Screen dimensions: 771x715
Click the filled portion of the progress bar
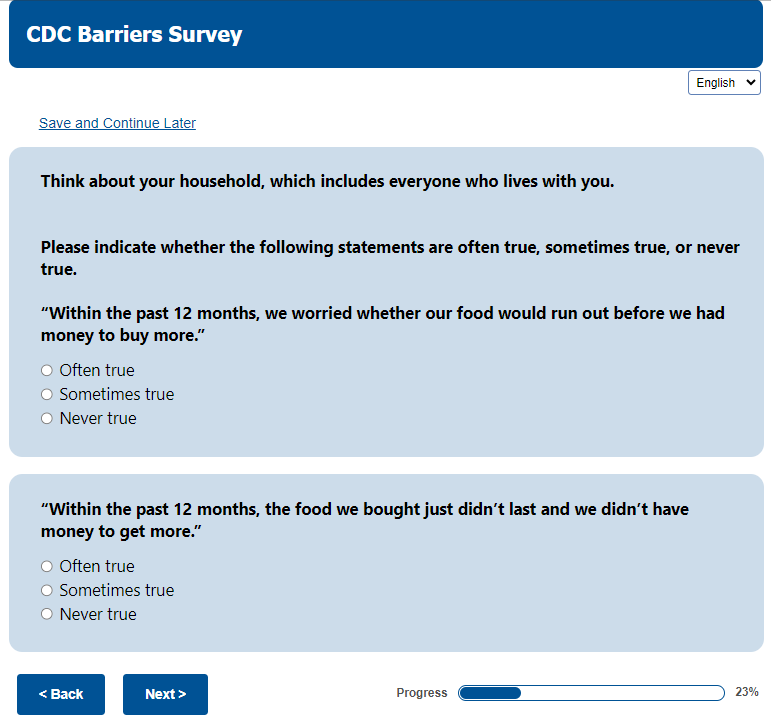(490, 693)
